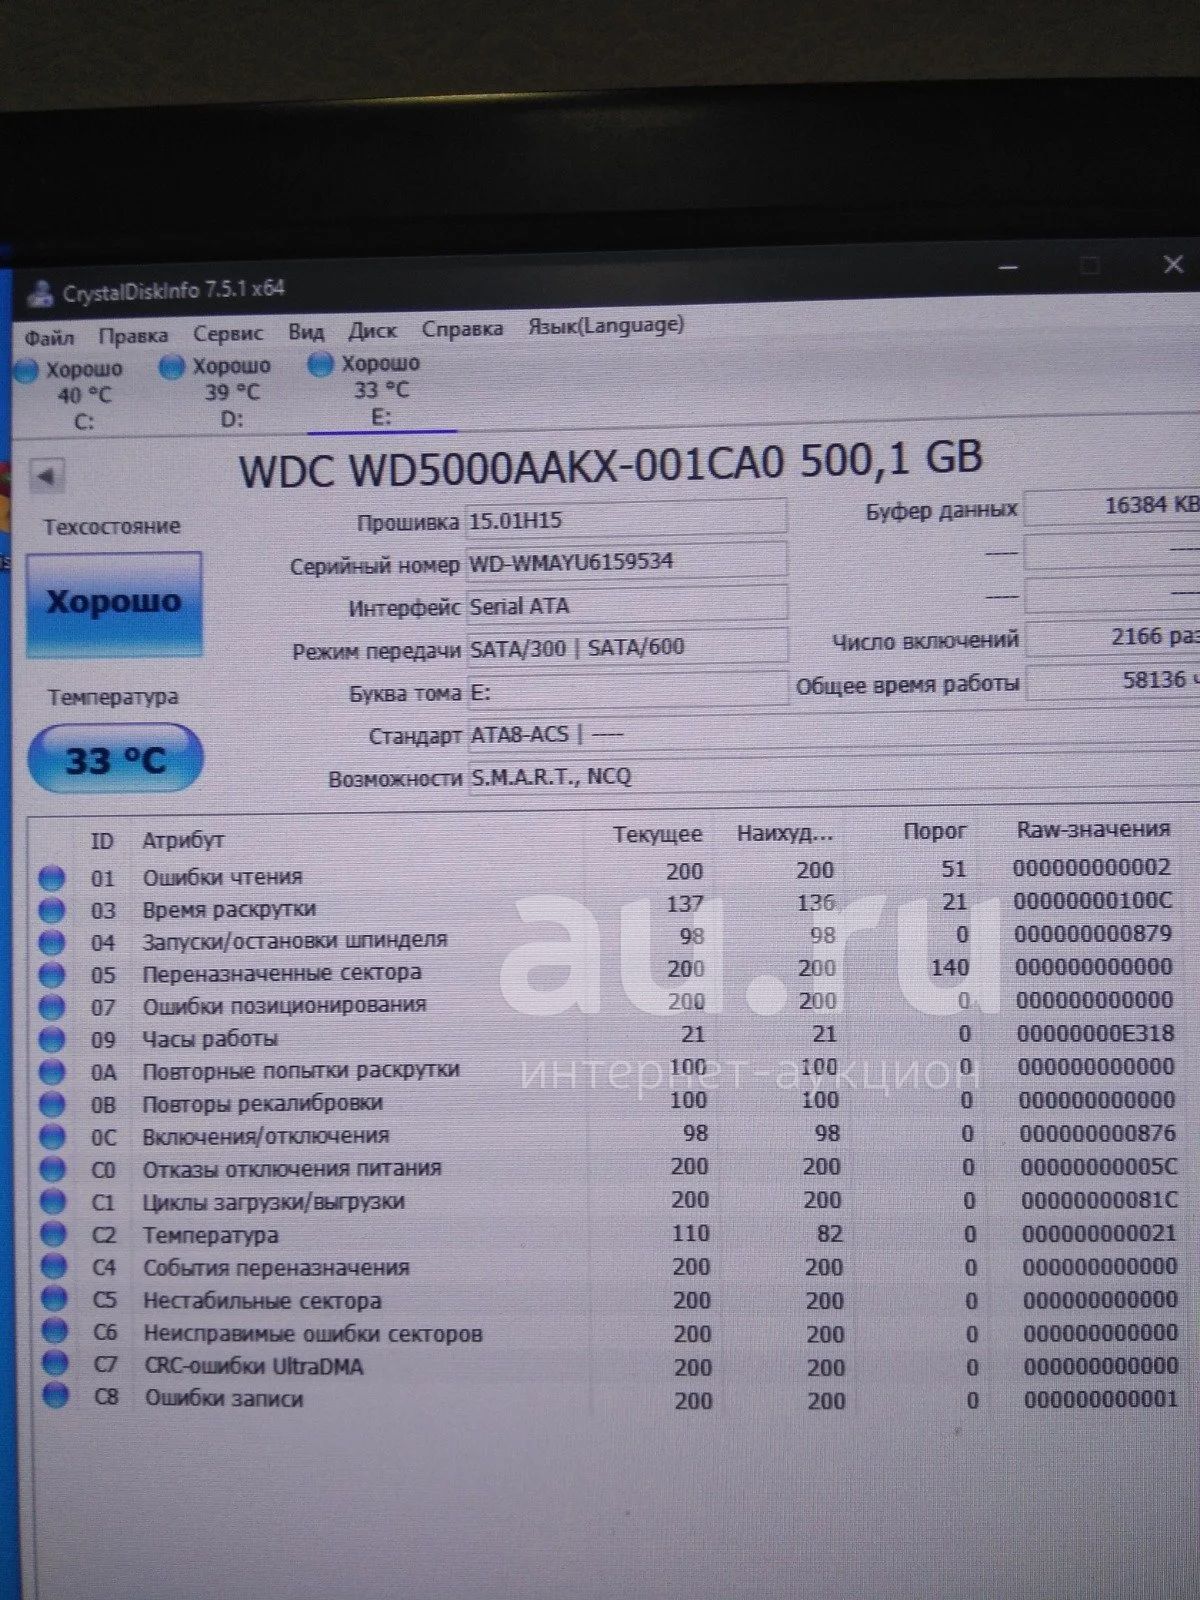Open the Сервис menu
This screenshot has width=1200, height=1600.
coord(228,333)
